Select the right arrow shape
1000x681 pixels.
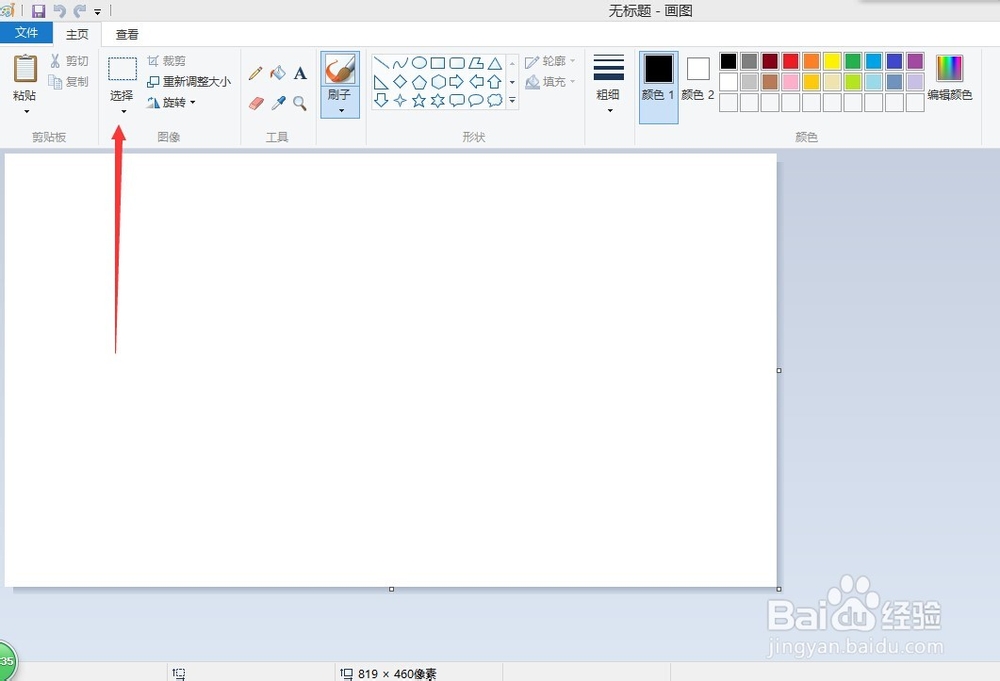(457, 82)
